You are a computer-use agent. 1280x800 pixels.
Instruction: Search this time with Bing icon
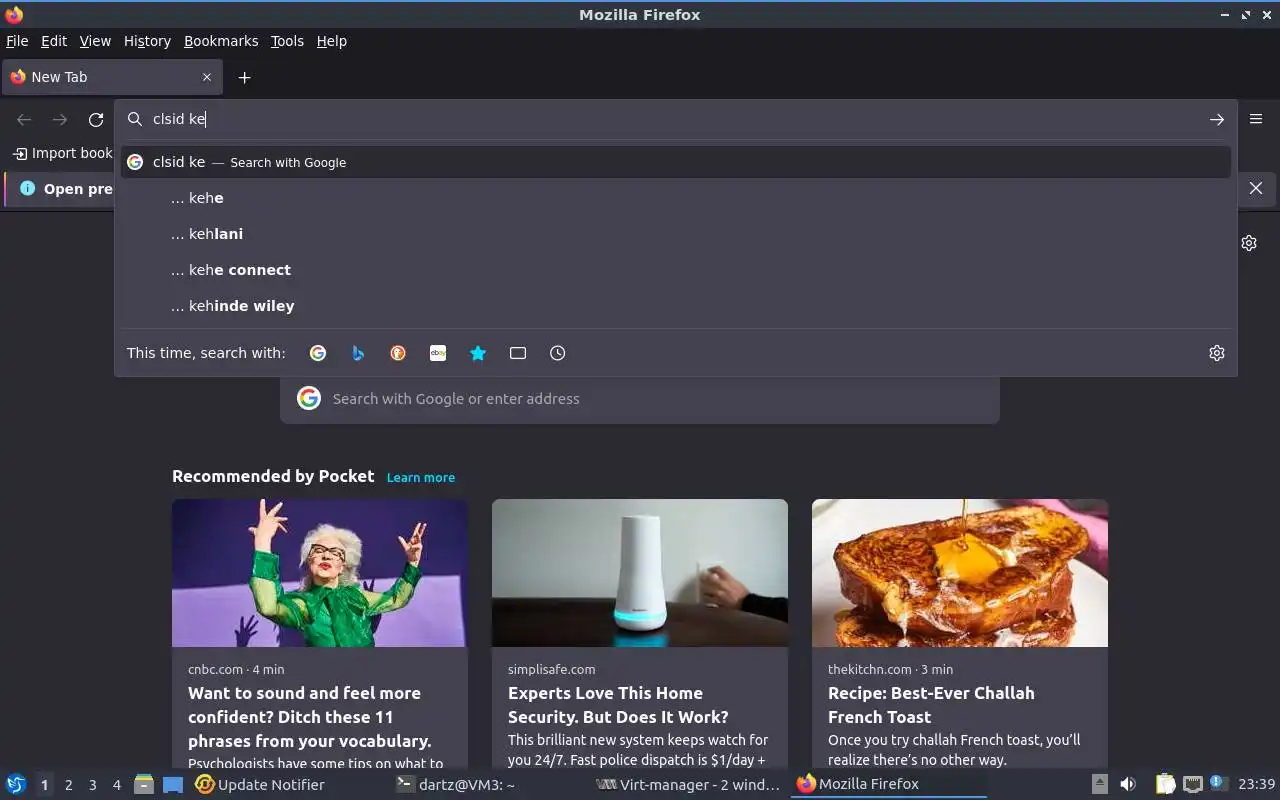click(358, 353)
